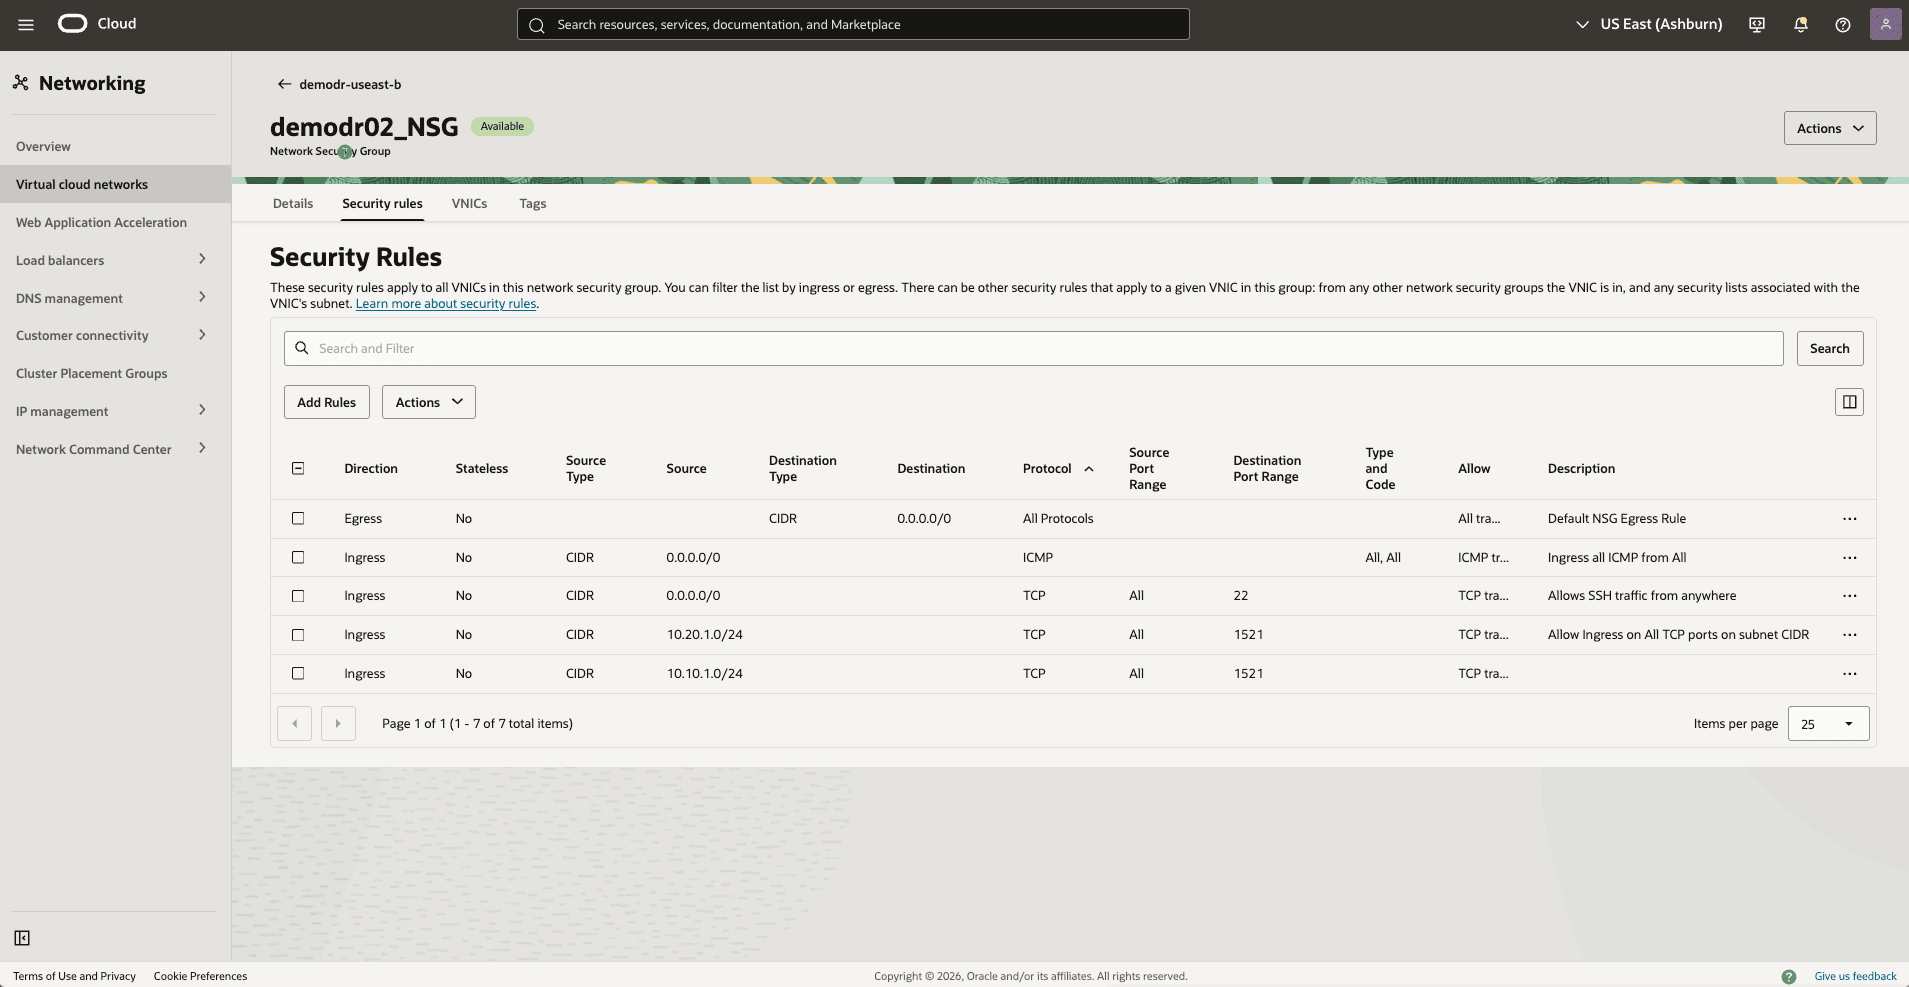The width and height of the screenshot is (1909, 987).
Task: Collapse the Networking sidebar panel
Action: coord(22,938)
